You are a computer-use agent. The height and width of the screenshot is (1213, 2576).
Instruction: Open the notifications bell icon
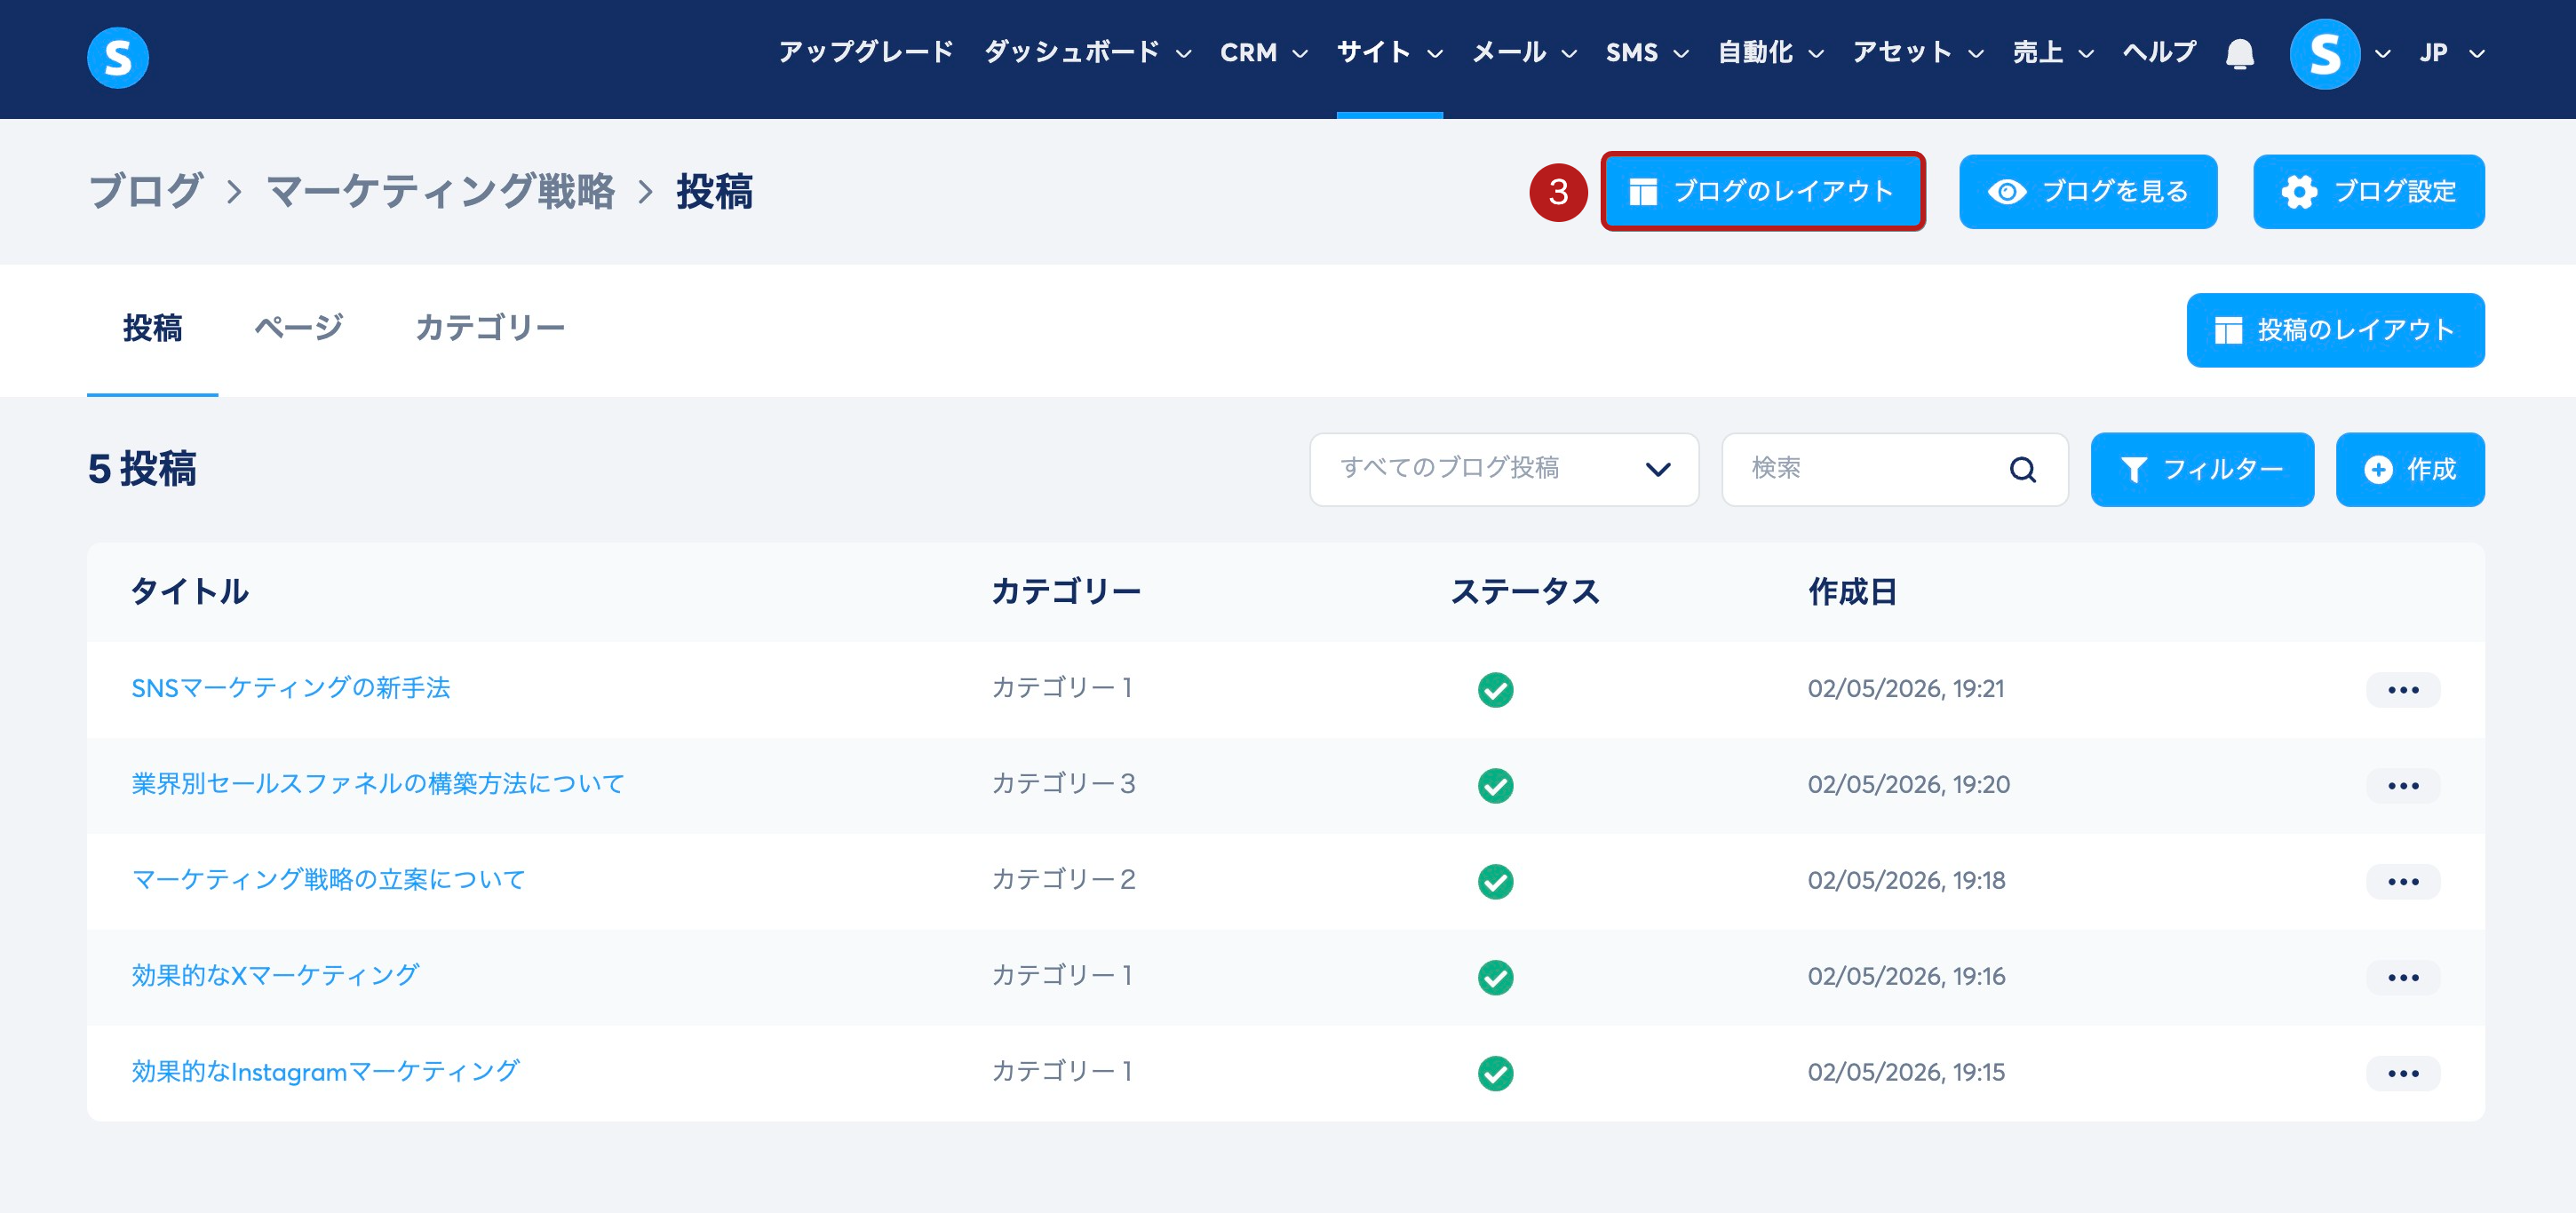tap(2239, 54)
